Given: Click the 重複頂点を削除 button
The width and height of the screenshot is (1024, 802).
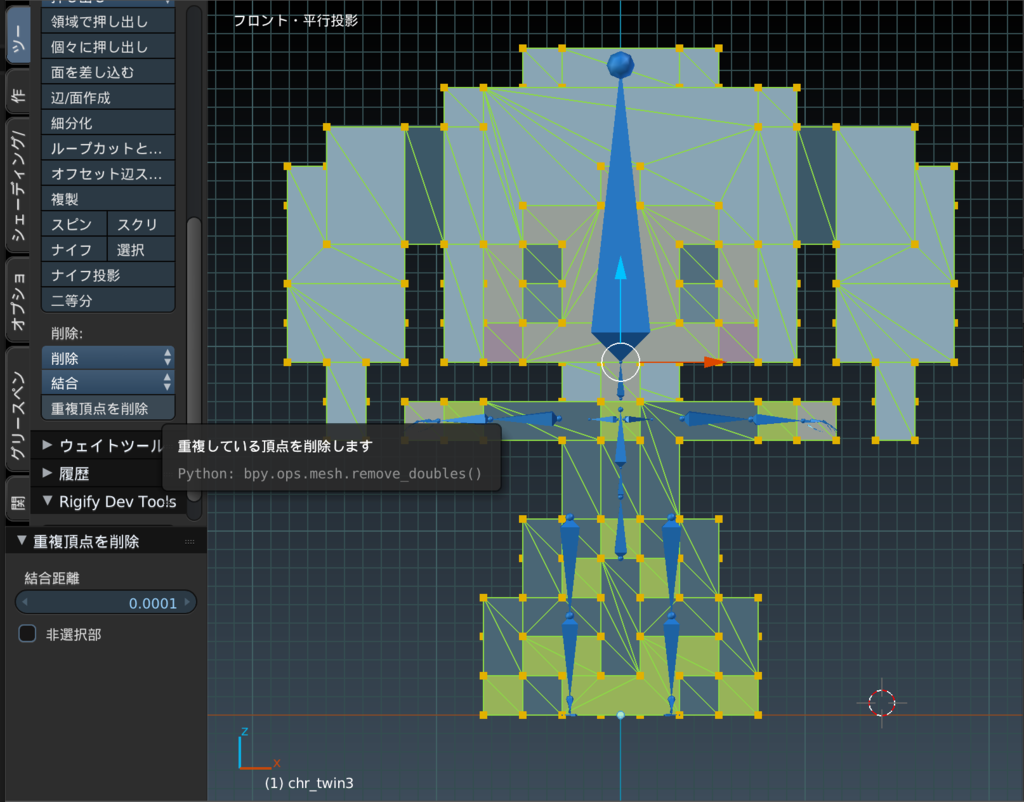Looking at the screenshot, I should coord(108,408).
